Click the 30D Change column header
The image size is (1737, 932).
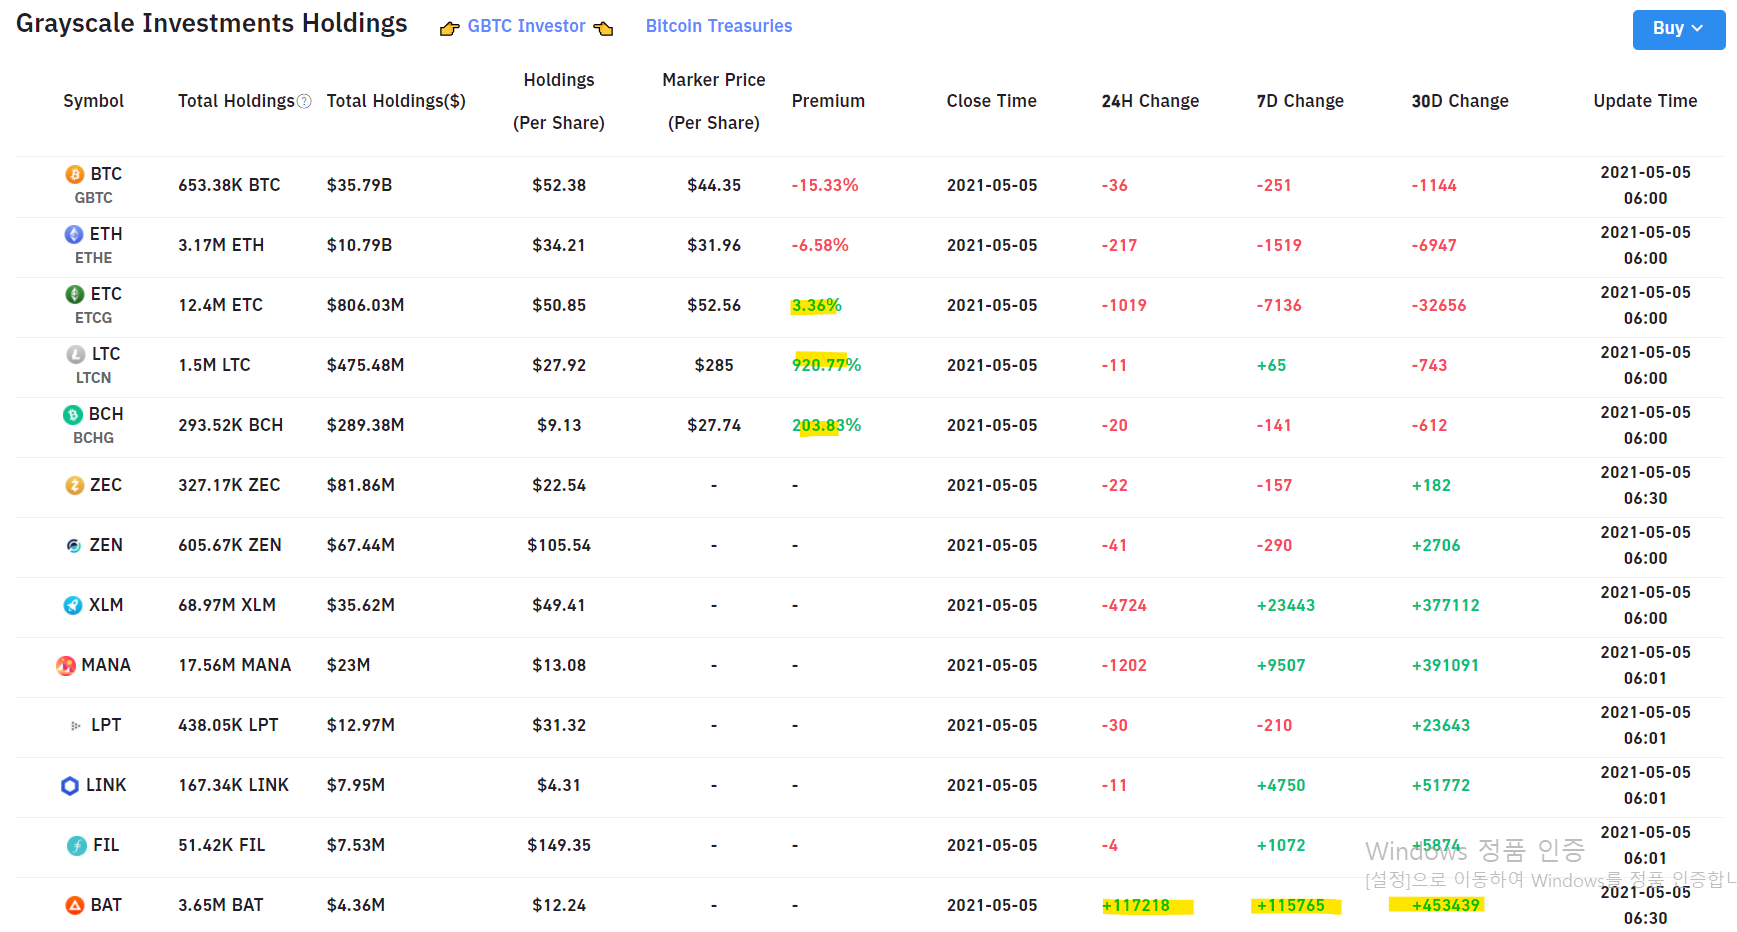coord(1460,101)
